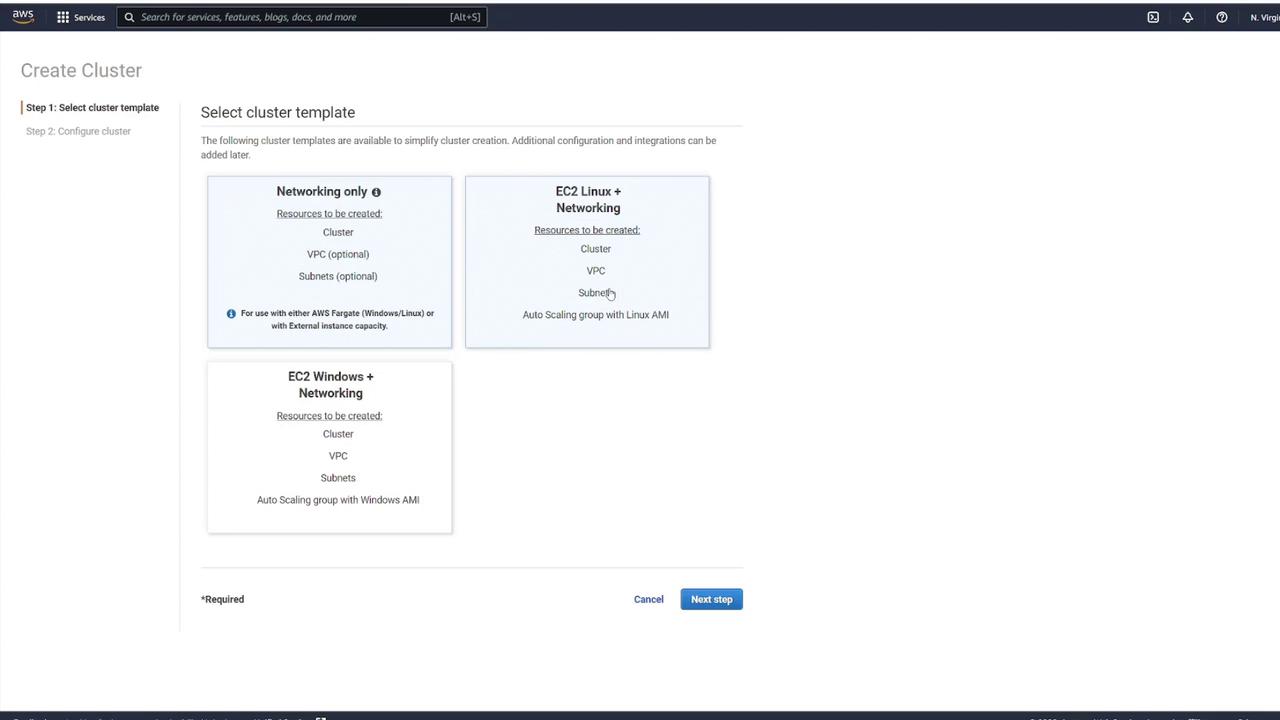Click "Resources to be created:" in Networking only card
The width and height of the screenshot is (1280, 720).
click(x=329, y=214)
